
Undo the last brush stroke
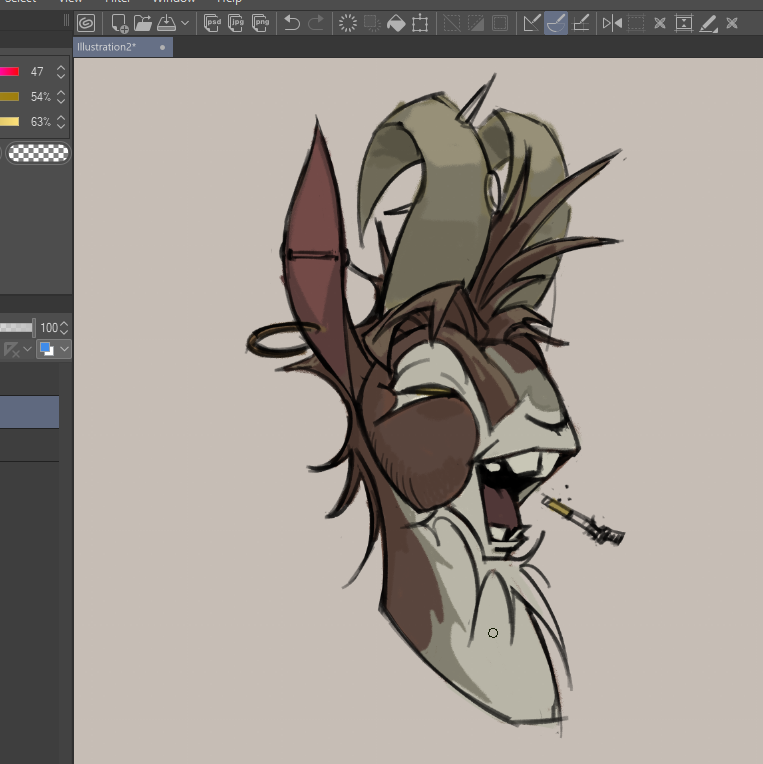tap(292, 23)
